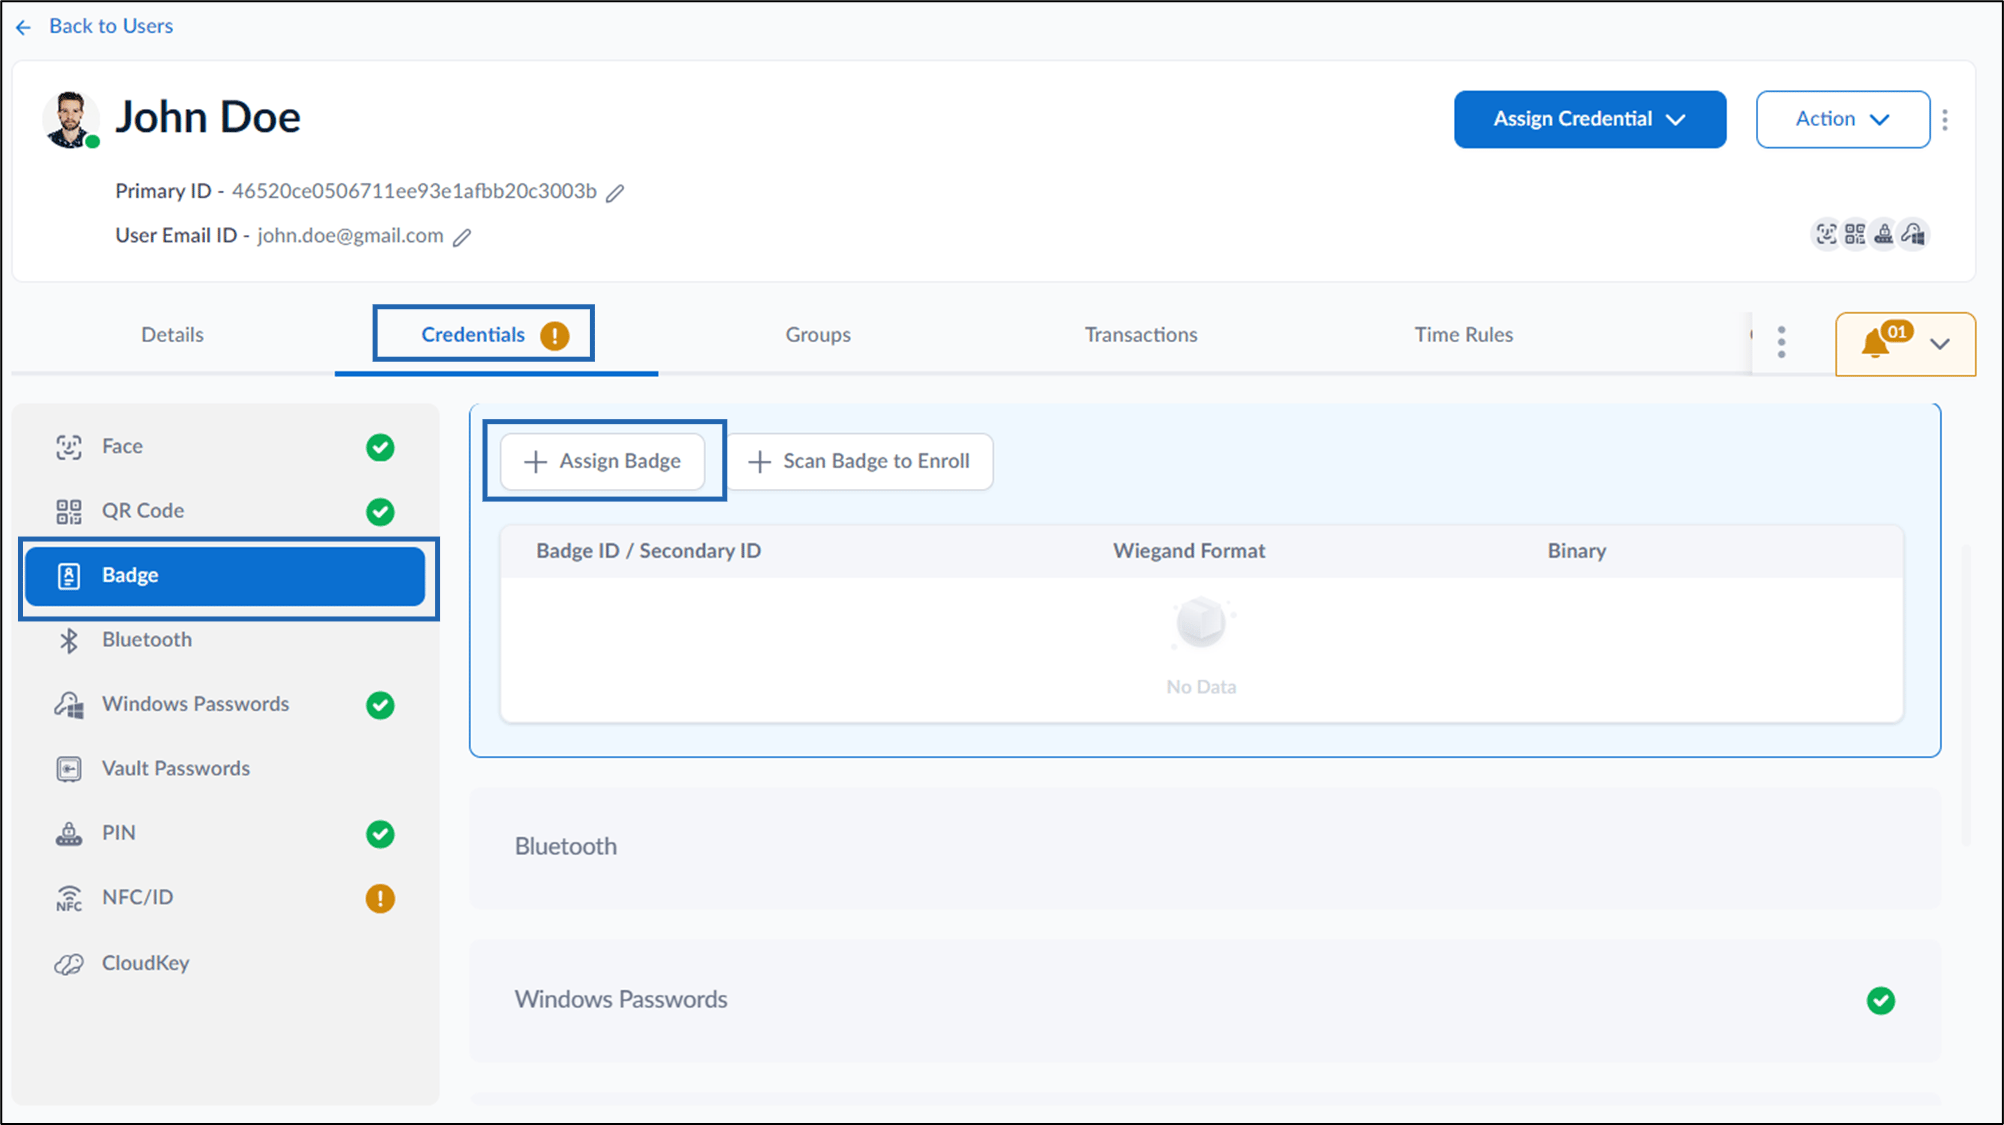
Task: Click the notification bell icon
Action: click(1875, 345)
